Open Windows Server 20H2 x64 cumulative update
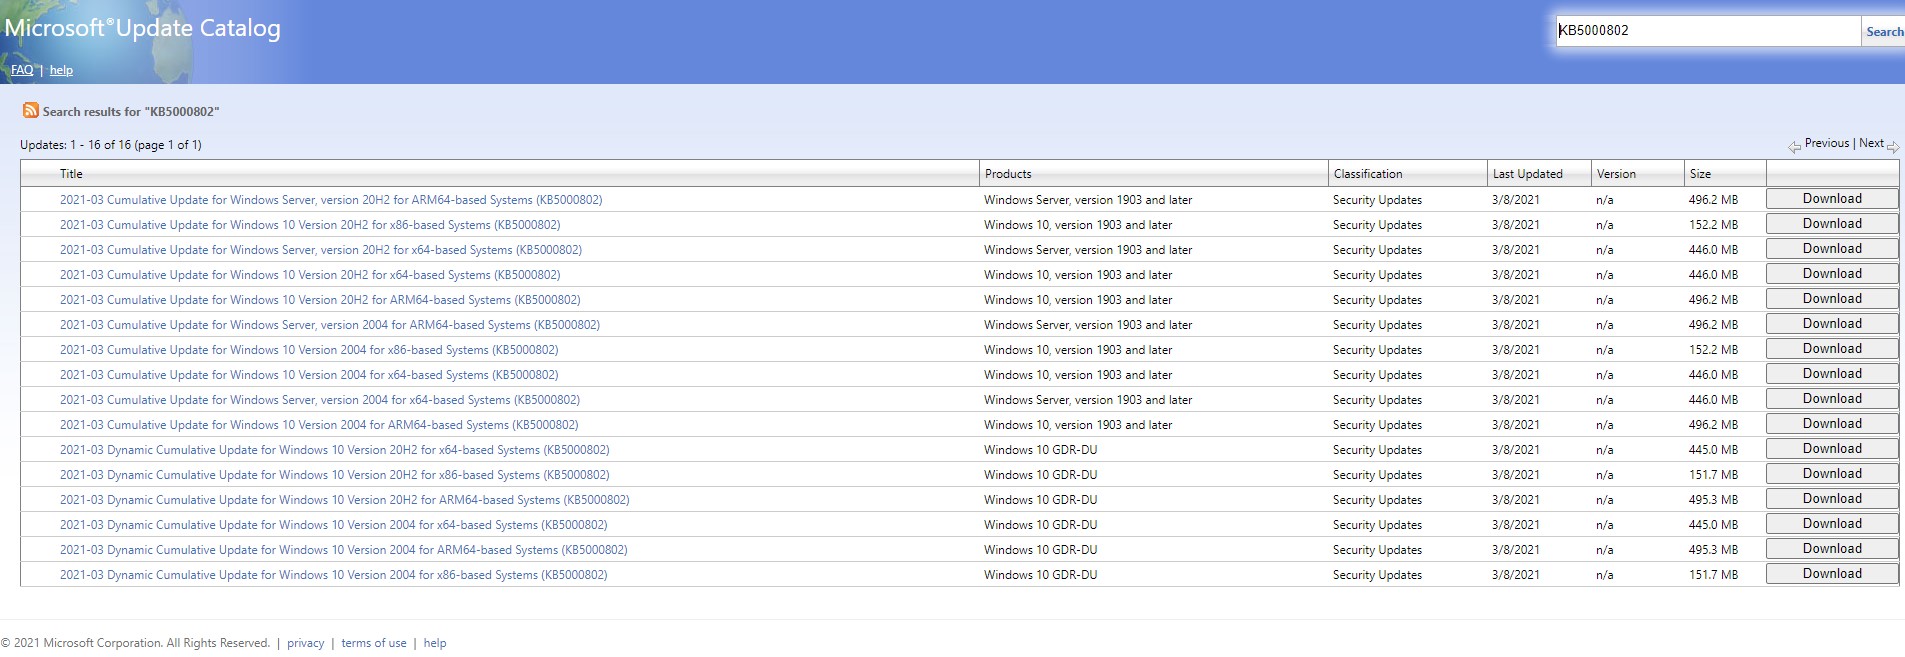Image resolution: width=1905 pixels, height=657 pixels. (321, 250)
